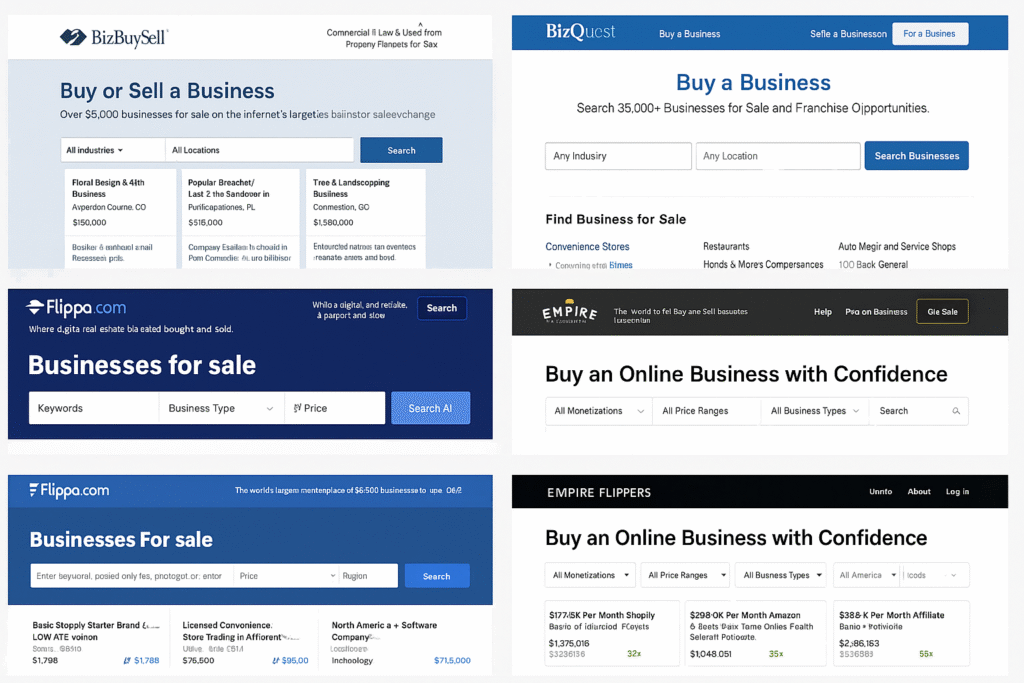Open the Price dropdown next to Region on Flippa
Viewport: 1024px width, 683px height.
pyautogui.click(x=286, y=576)
